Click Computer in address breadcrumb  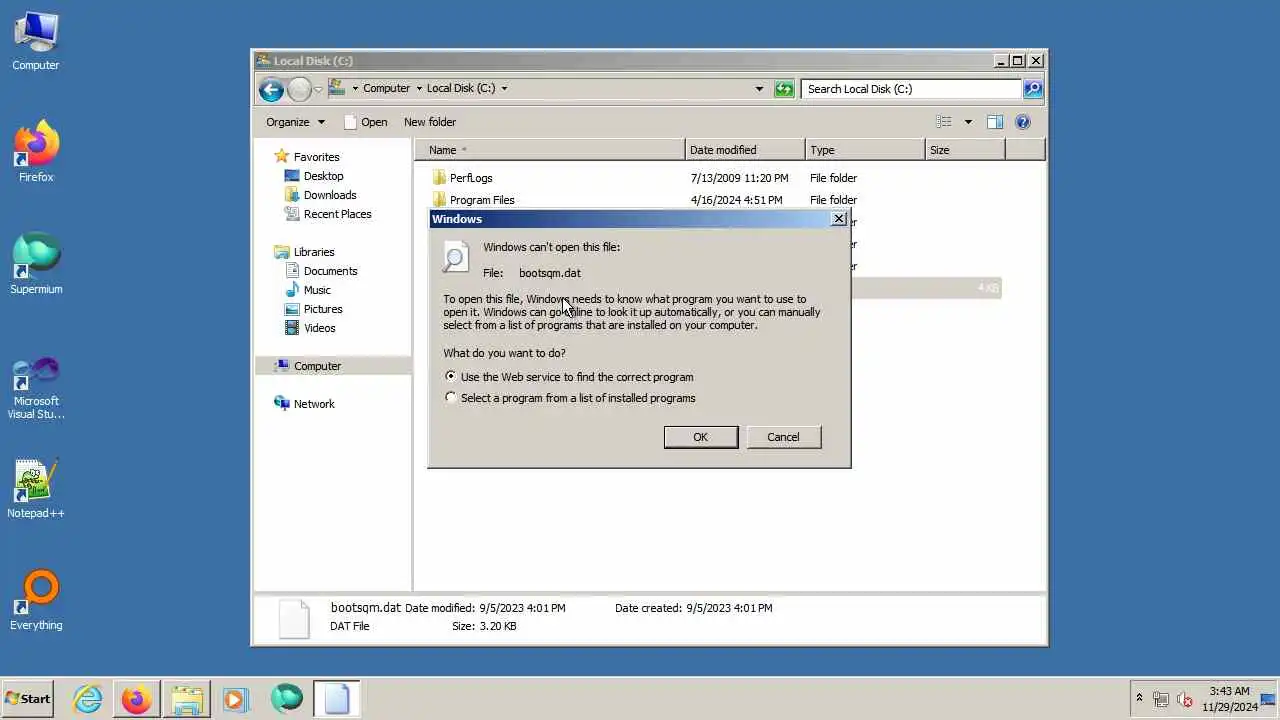386,88
